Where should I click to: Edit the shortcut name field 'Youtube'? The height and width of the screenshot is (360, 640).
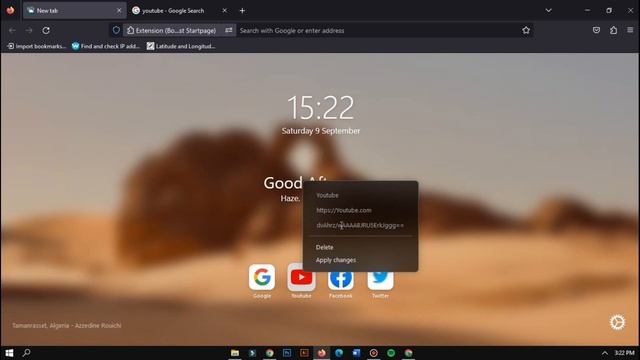coord(360,196)
